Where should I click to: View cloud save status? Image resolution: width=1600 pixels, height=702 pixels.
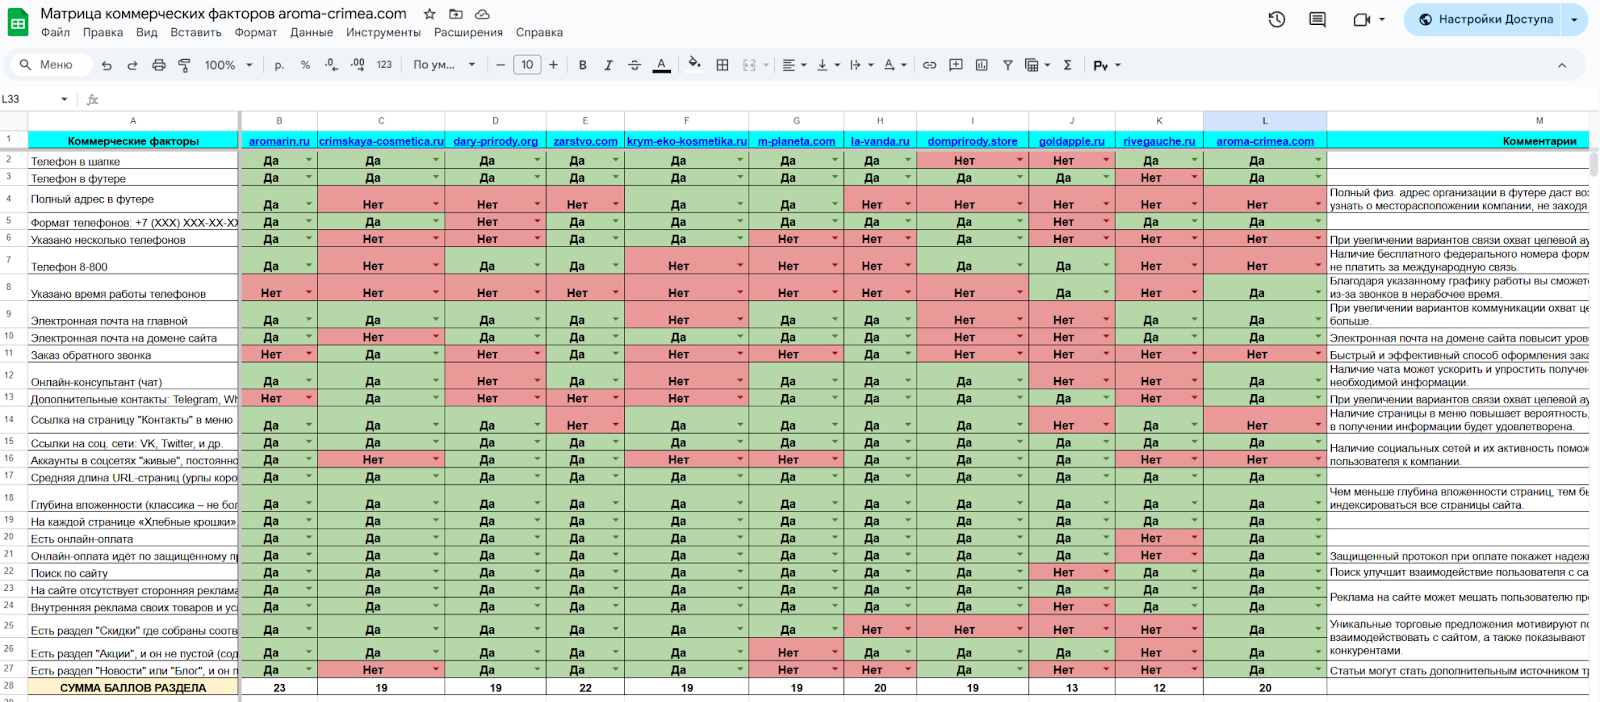tap(482, 14)
